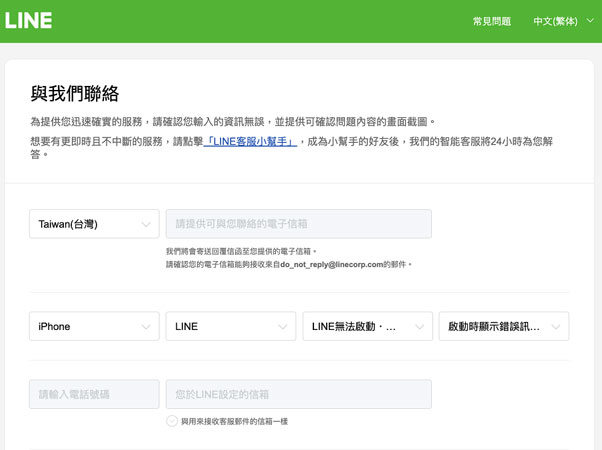The image size is (602, 450).
Task: Expand the iPhone device dropdown
Action: (x=94, y=326)
